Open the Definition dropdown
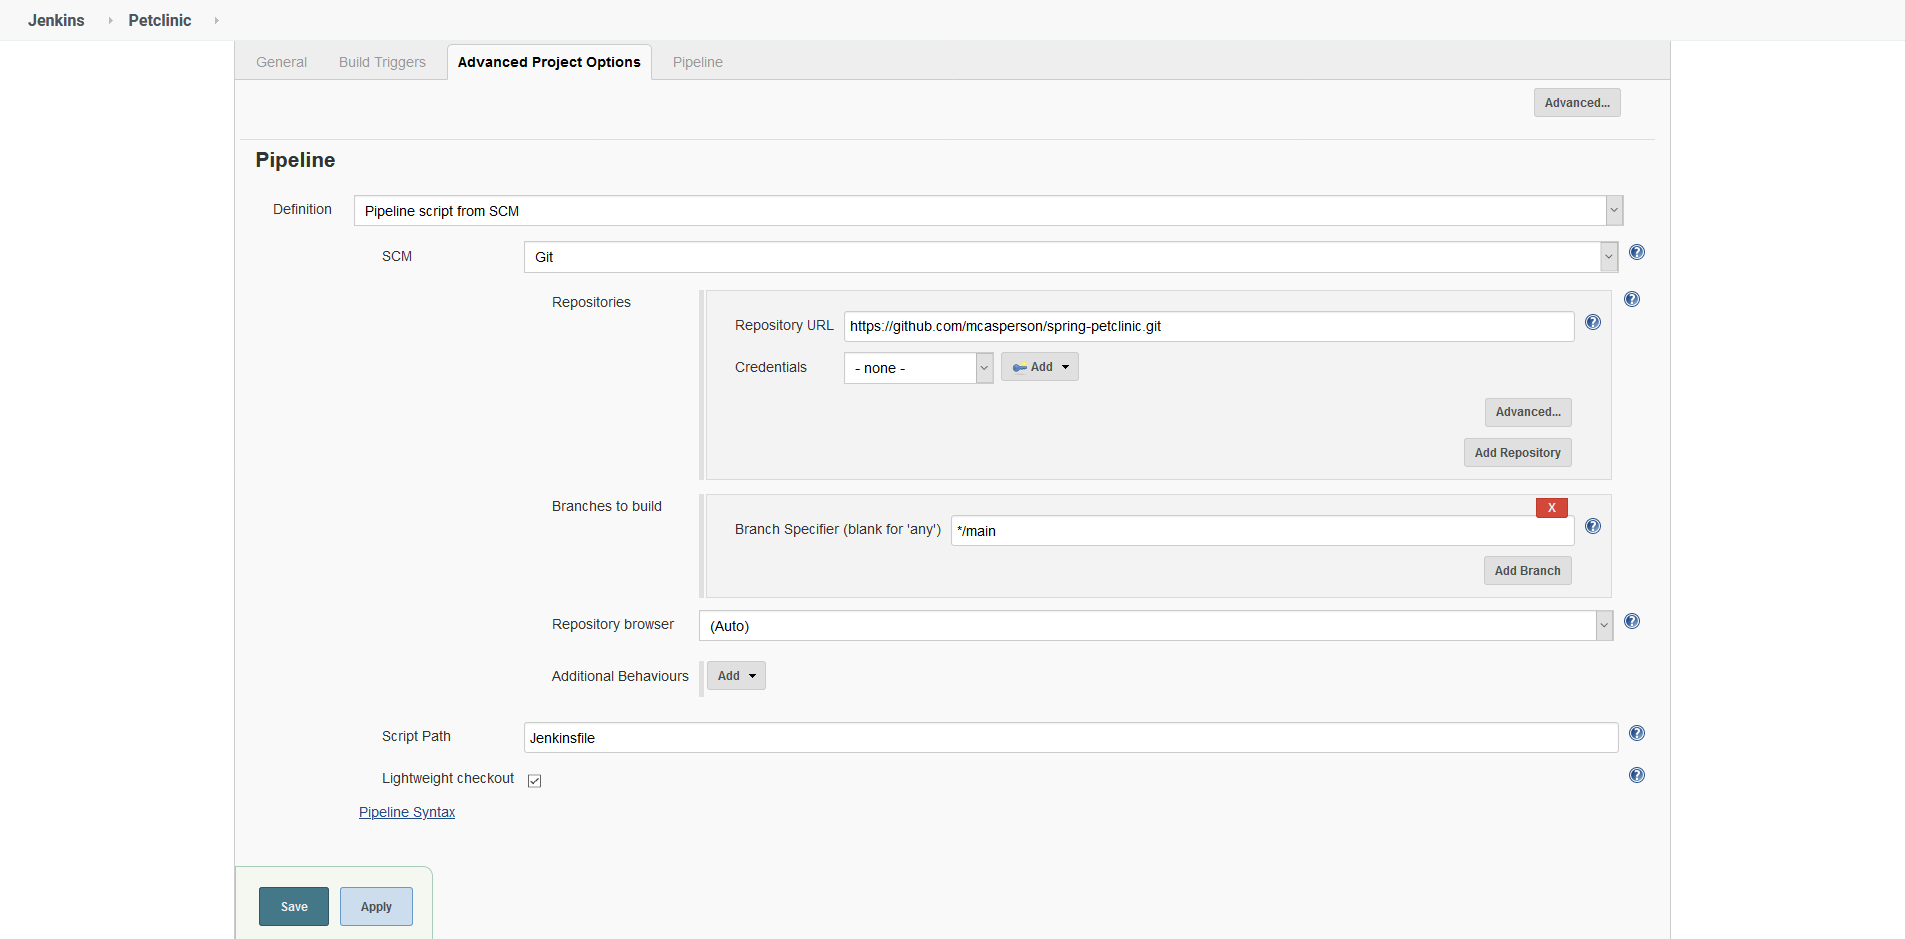Screen dimensions: 1905x939 [1613, 210]
